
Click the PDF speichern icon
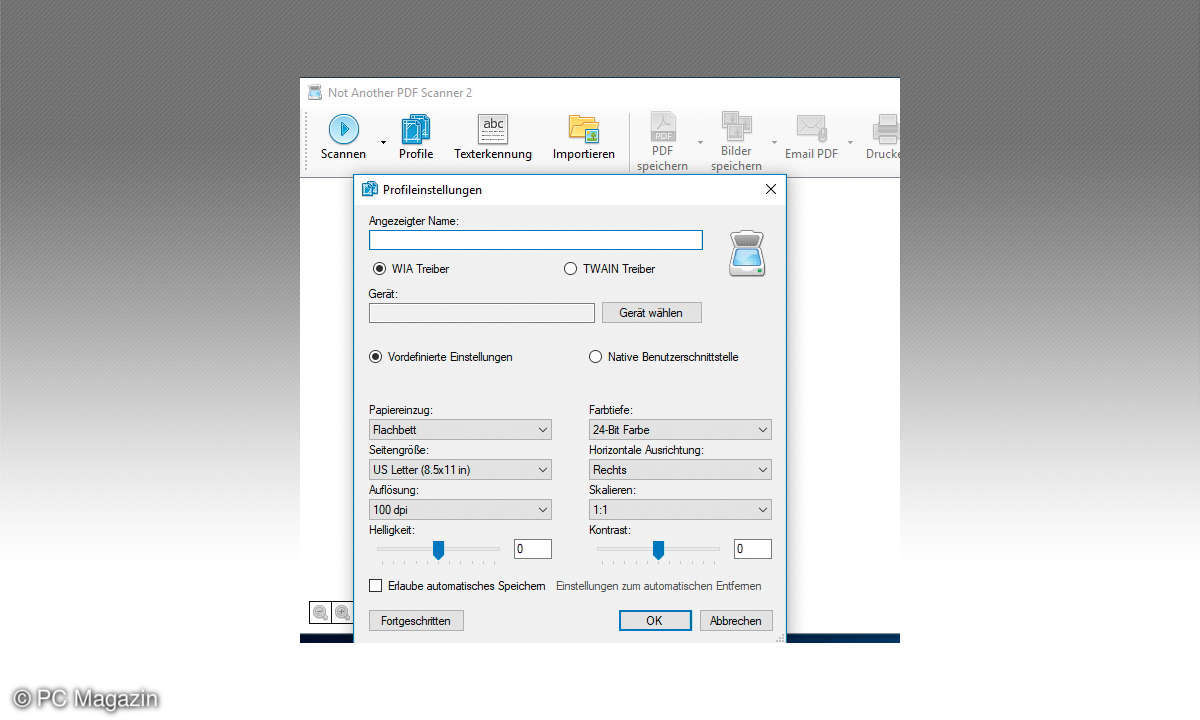pyautogui.click(x=663, y=127)
